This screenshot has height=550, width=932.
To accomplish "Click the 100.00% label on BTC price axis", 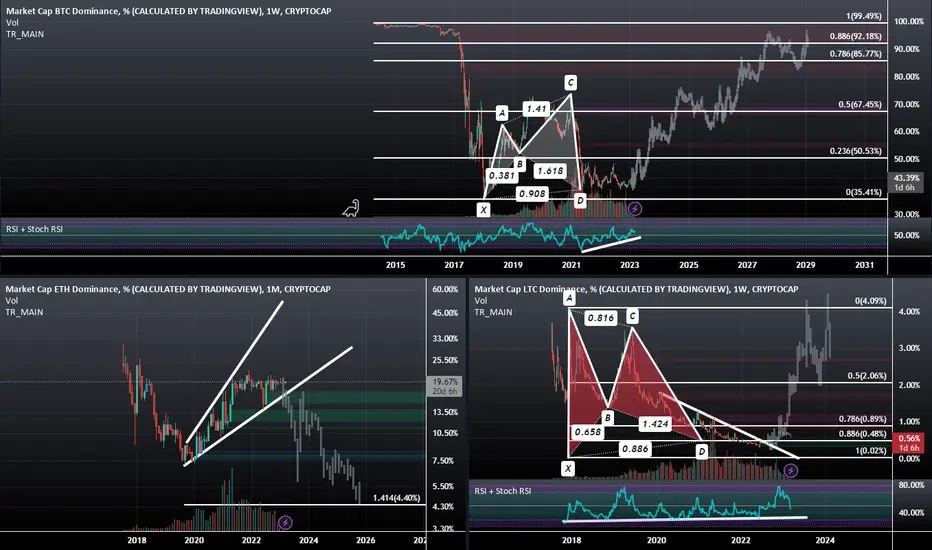I will click(909, 21).
